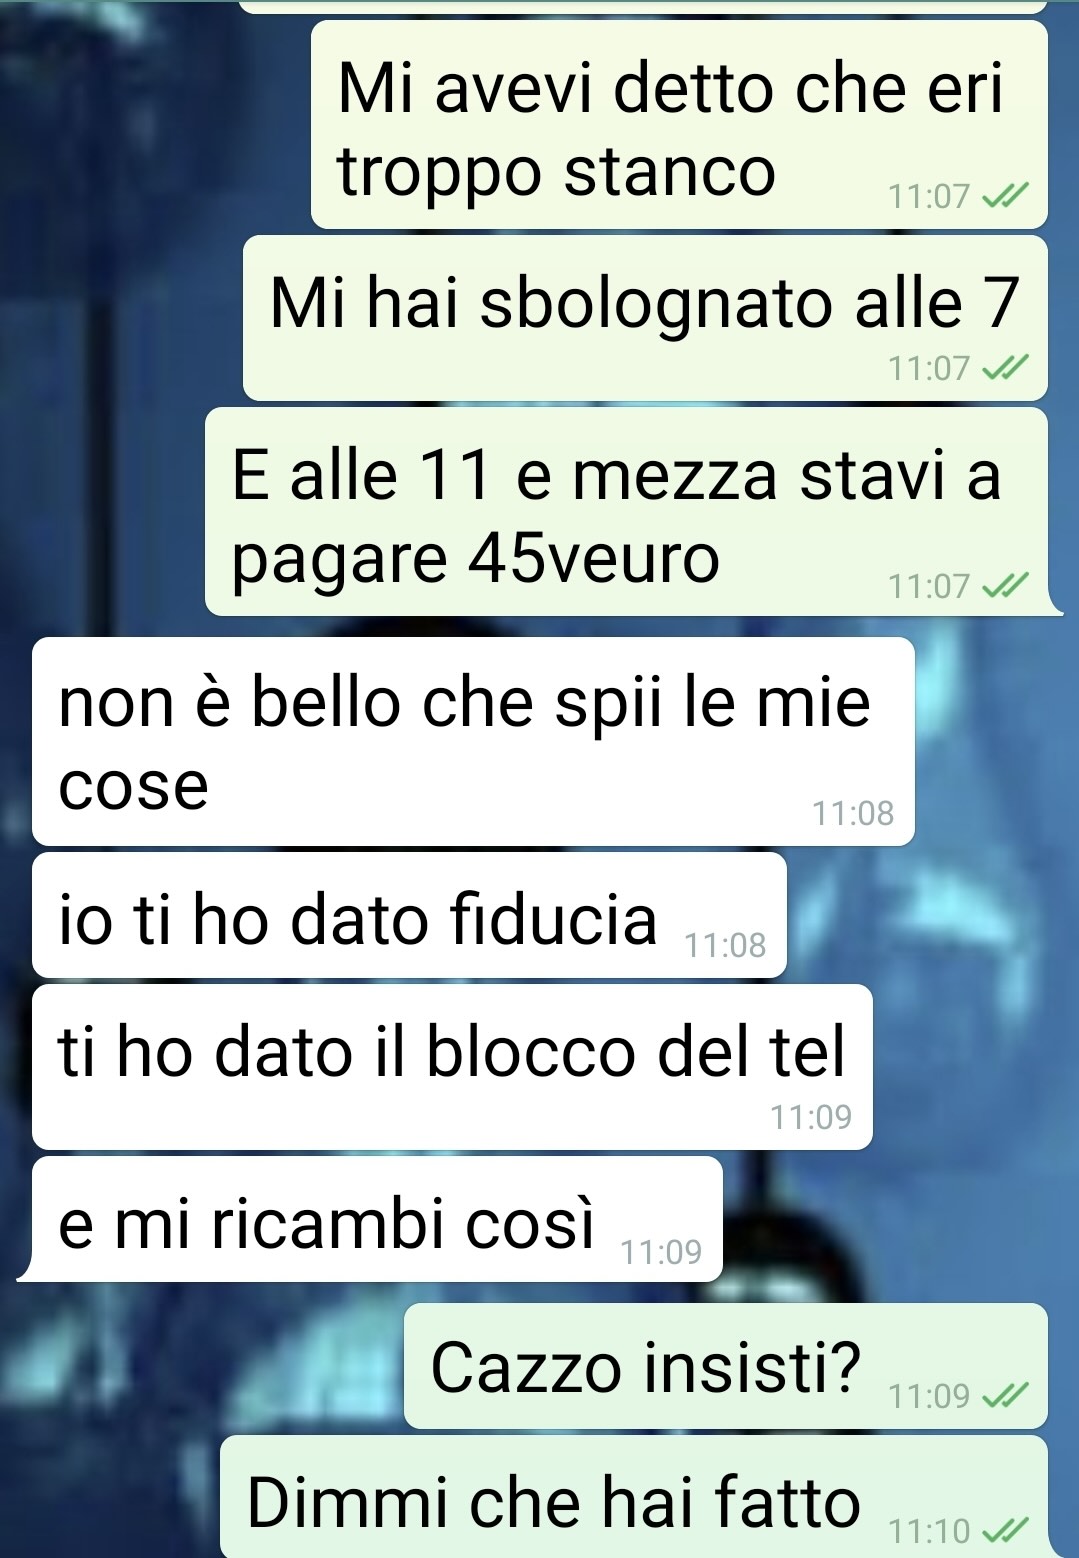Tap the 'Dimmi che hai fatto' message bubble
Image resolution: width=1079 pixels, height=1558 pixels.
pos(634,1497)
